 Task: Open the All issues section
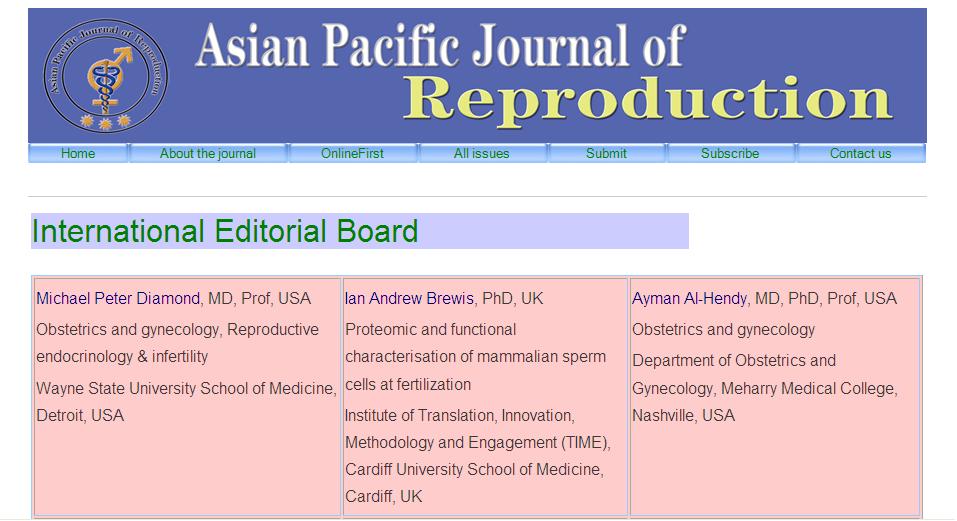pyautogui.click(x=481, y=153)
